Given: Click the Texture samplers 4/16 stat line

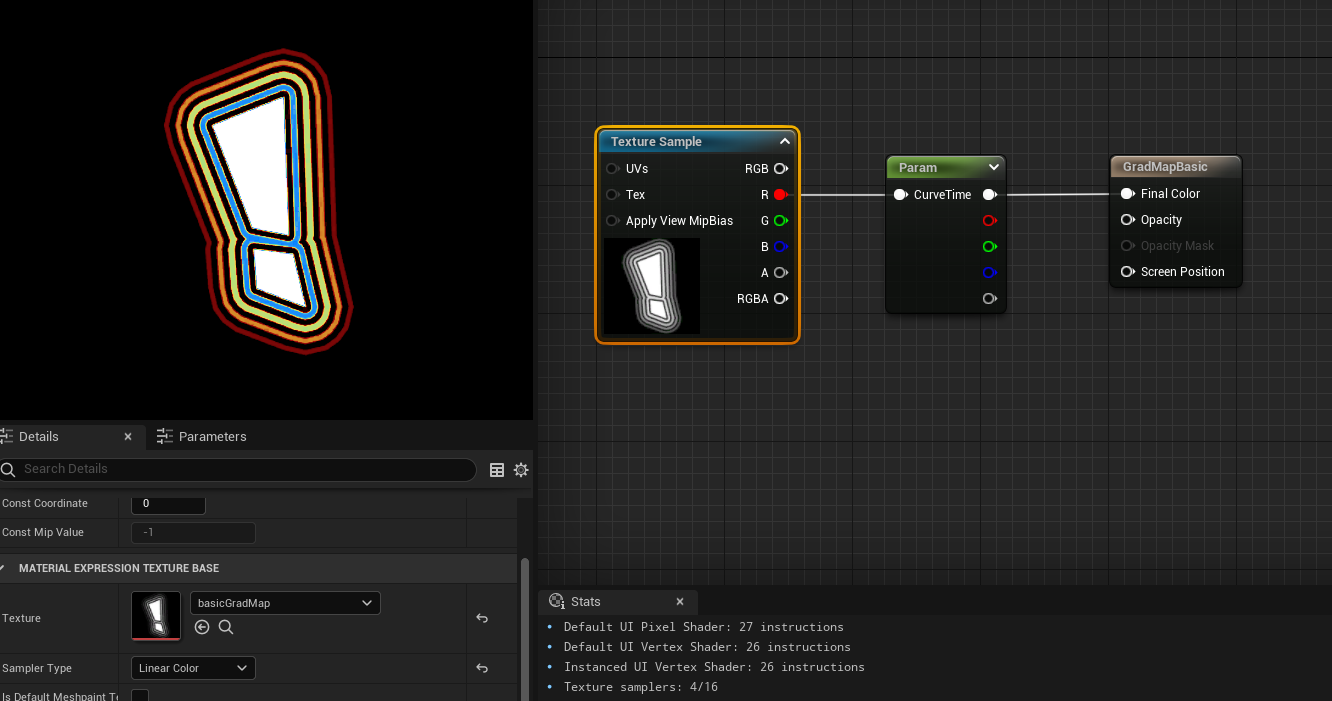Looking at the screenshot, I should [x=641, y=687].
